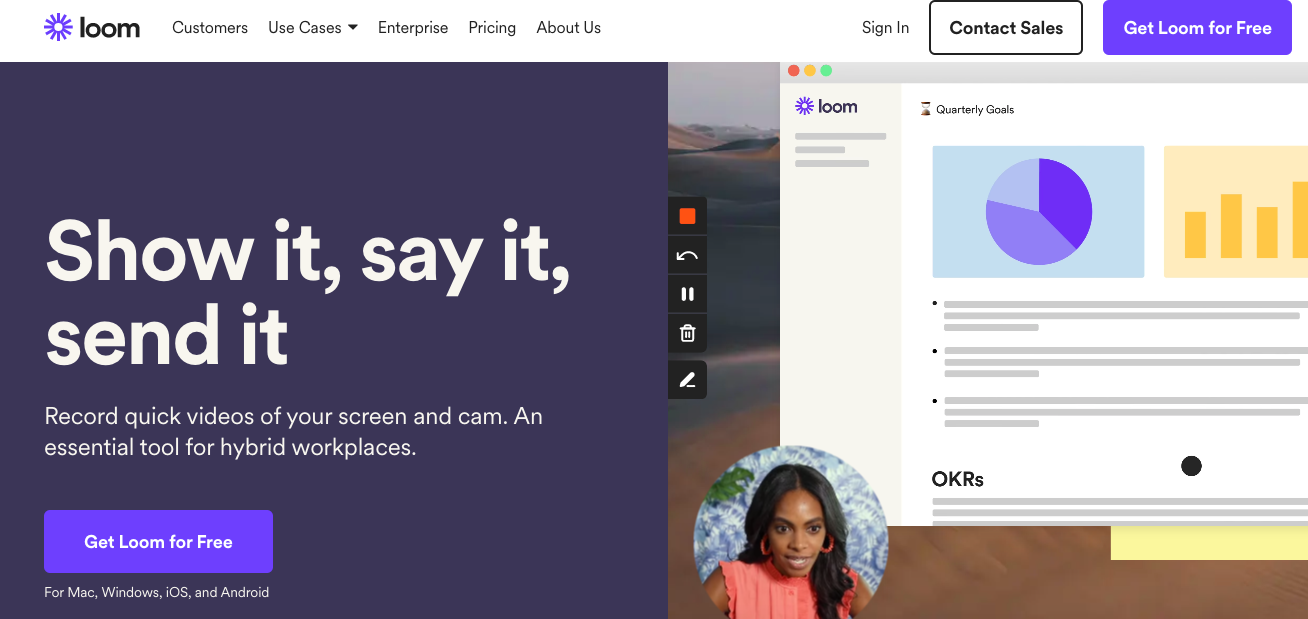Pause the recording with the pause icon

[x=687, y=294]
